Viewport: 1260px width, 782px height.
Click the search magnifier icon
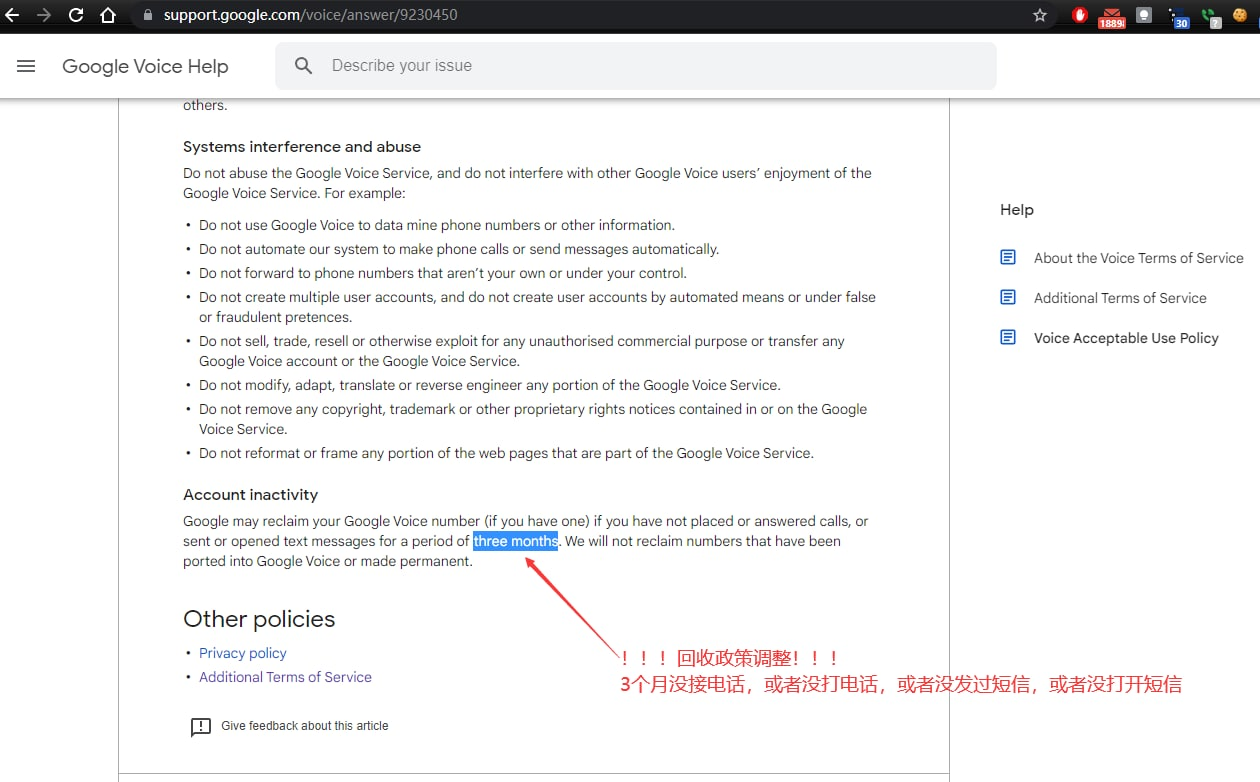304,66
